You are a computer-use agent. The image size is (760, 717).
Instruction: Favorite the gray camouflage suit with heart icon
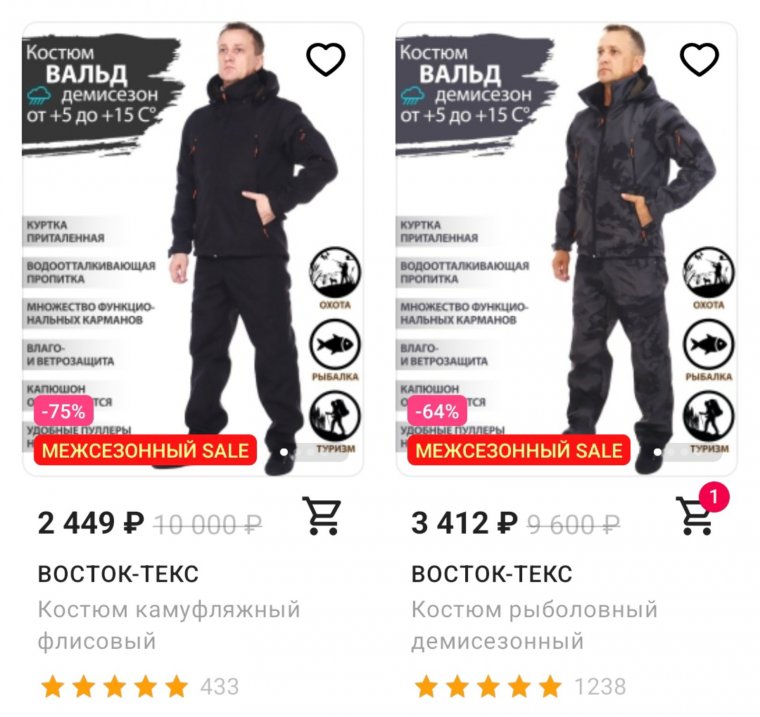click(x=699, y=60)
